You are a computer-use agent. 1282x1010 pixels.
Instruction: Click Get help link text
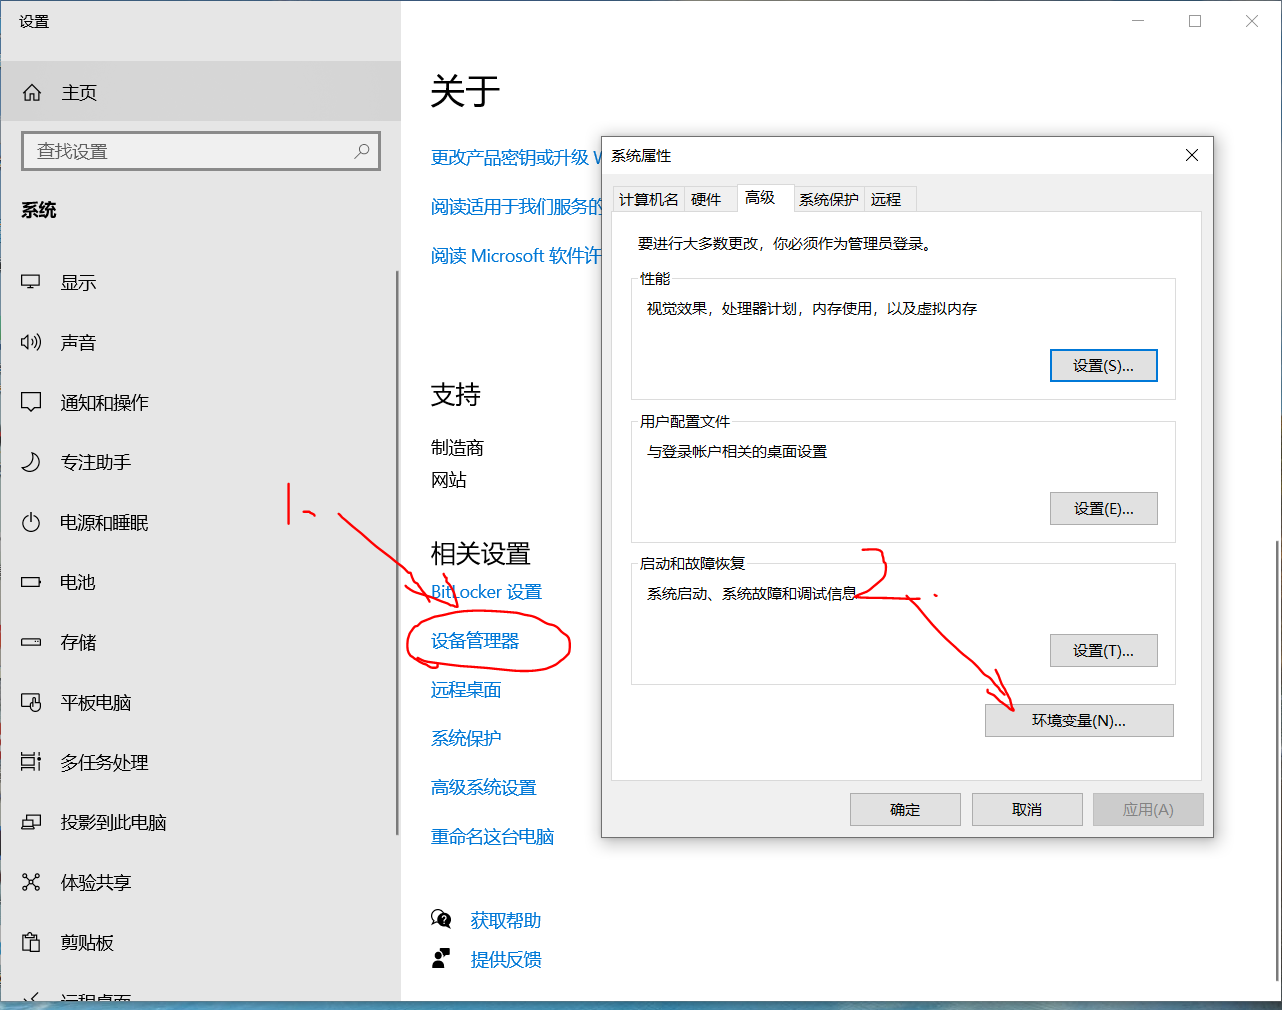click(506, 920)
